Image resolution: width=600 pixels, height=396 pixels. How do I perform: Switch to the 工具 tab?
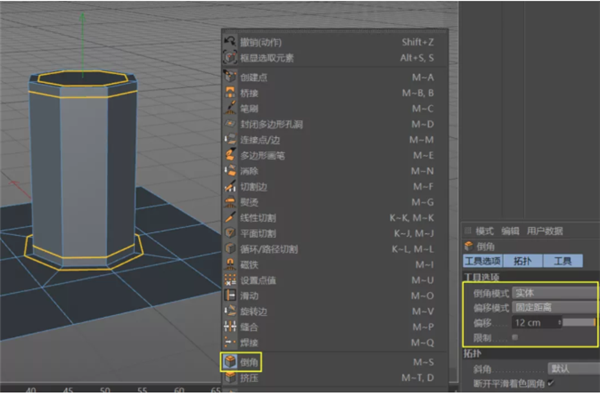[563, 261]
